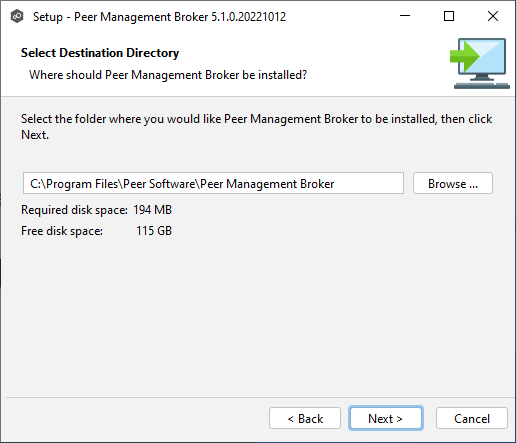Click the installer monitor graphic with green arrow

[x=480, y=63]
